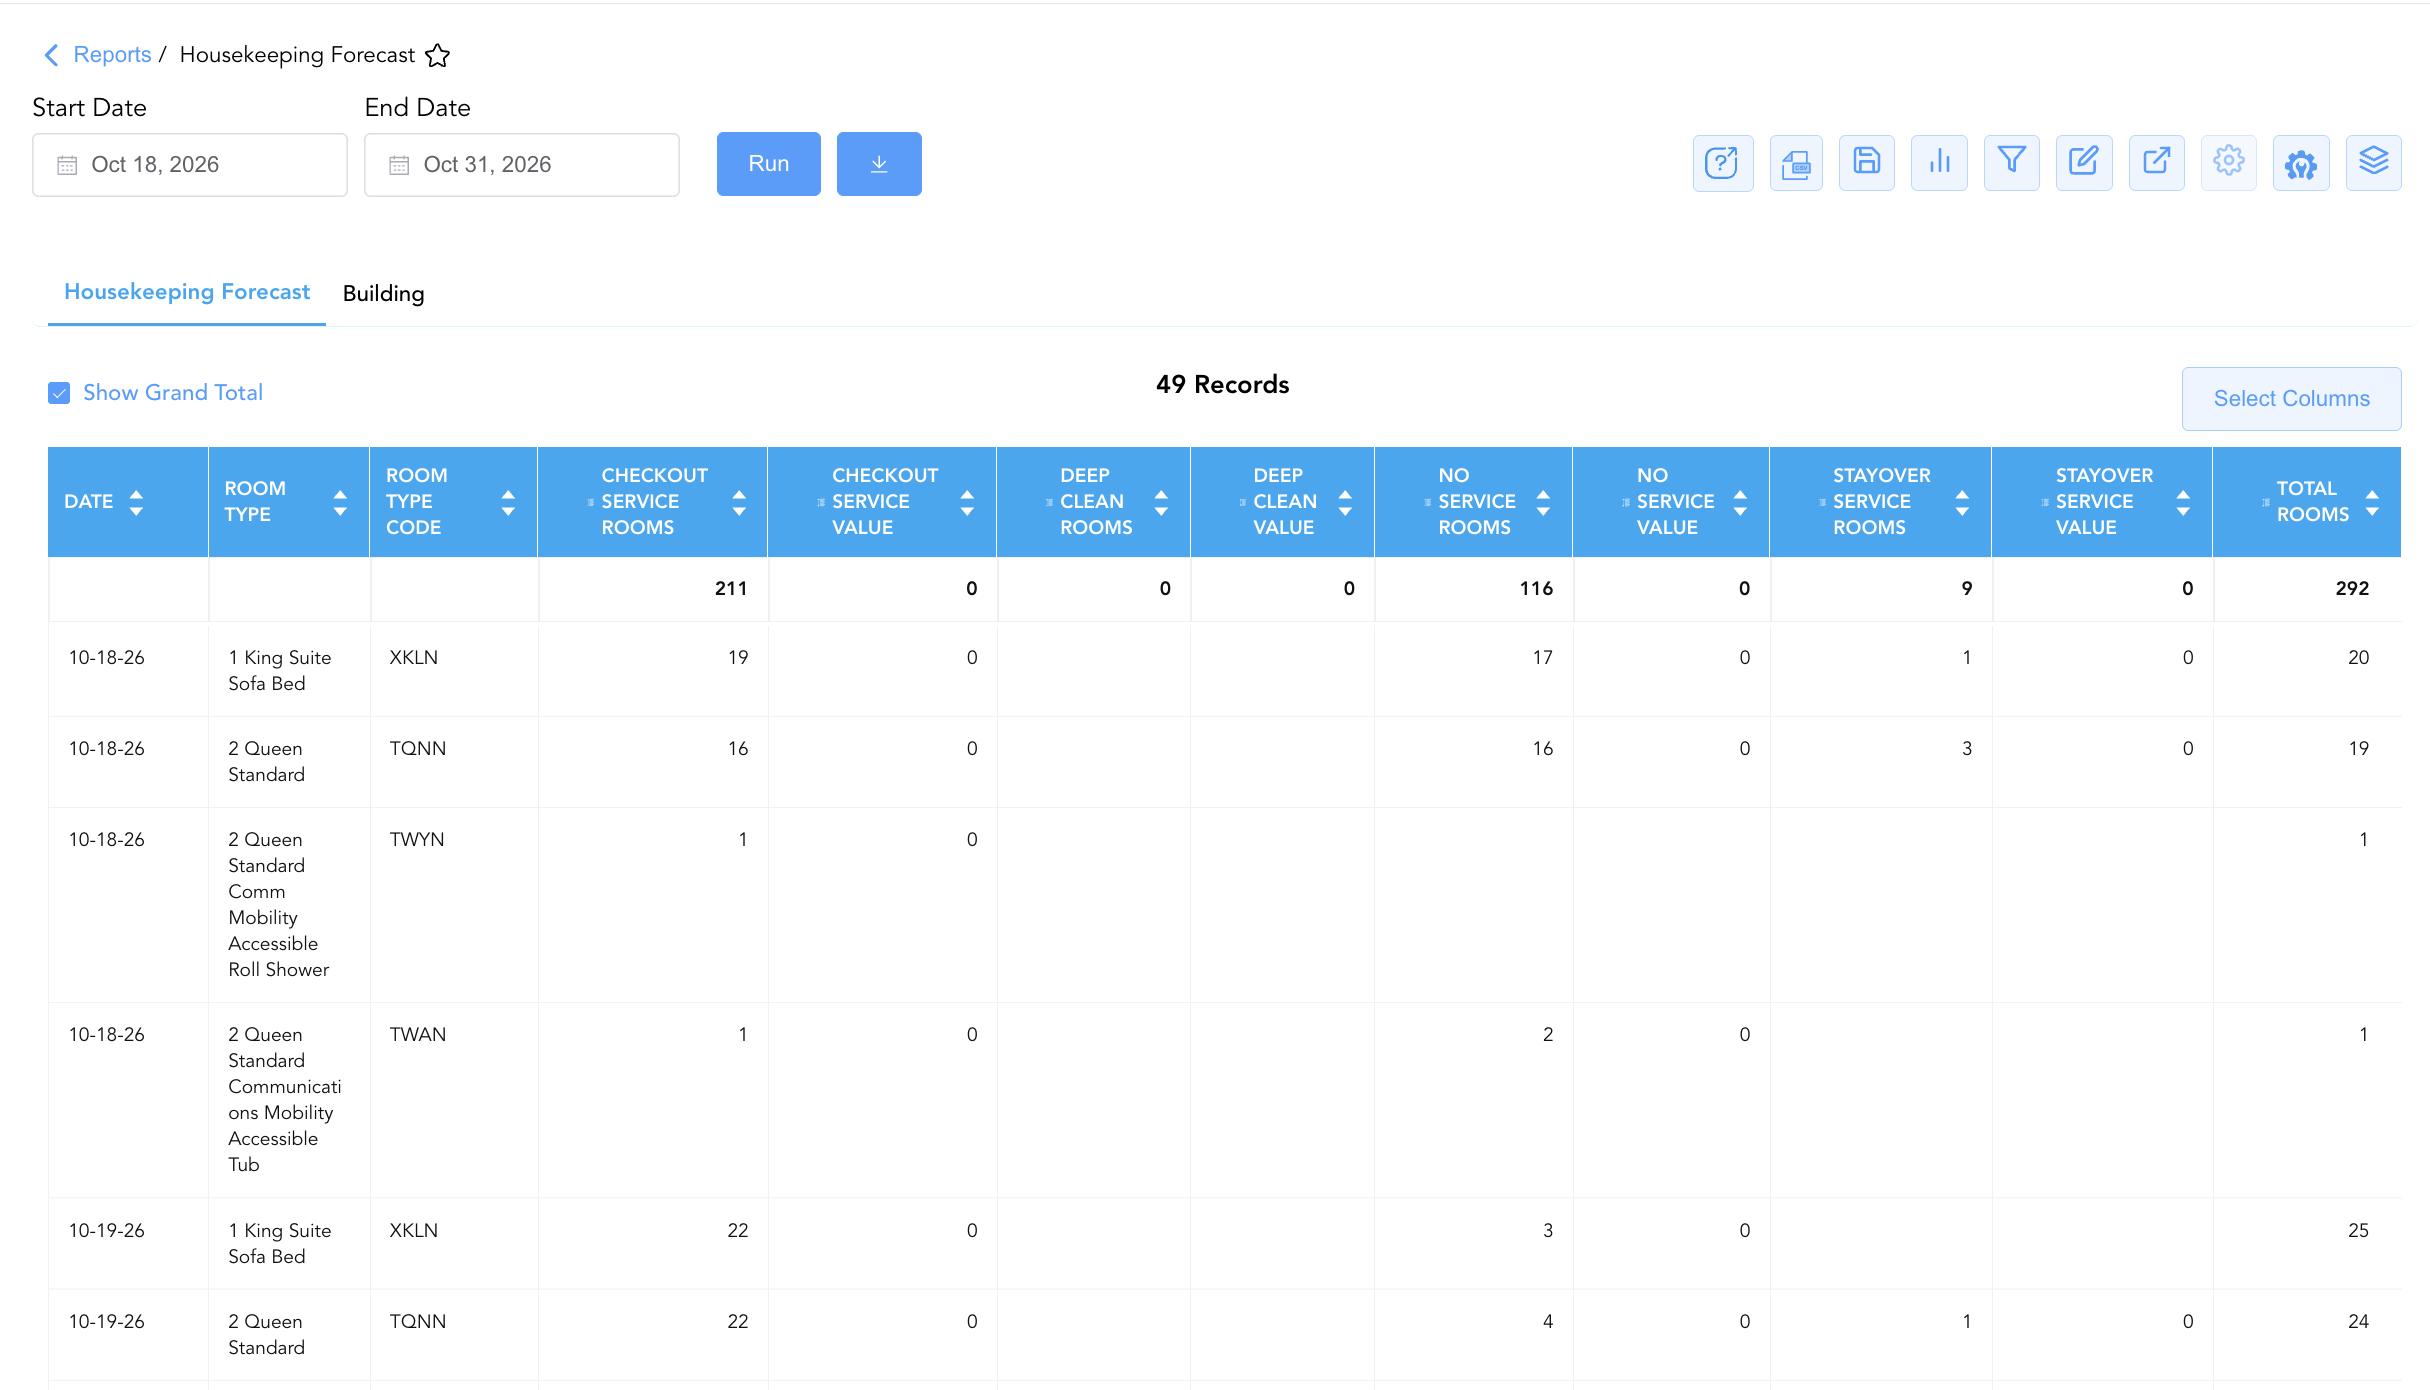This screenshot has height=1390, width=2430.
Task: Favorite the report with star icon
Action: (x=437, y=56)
